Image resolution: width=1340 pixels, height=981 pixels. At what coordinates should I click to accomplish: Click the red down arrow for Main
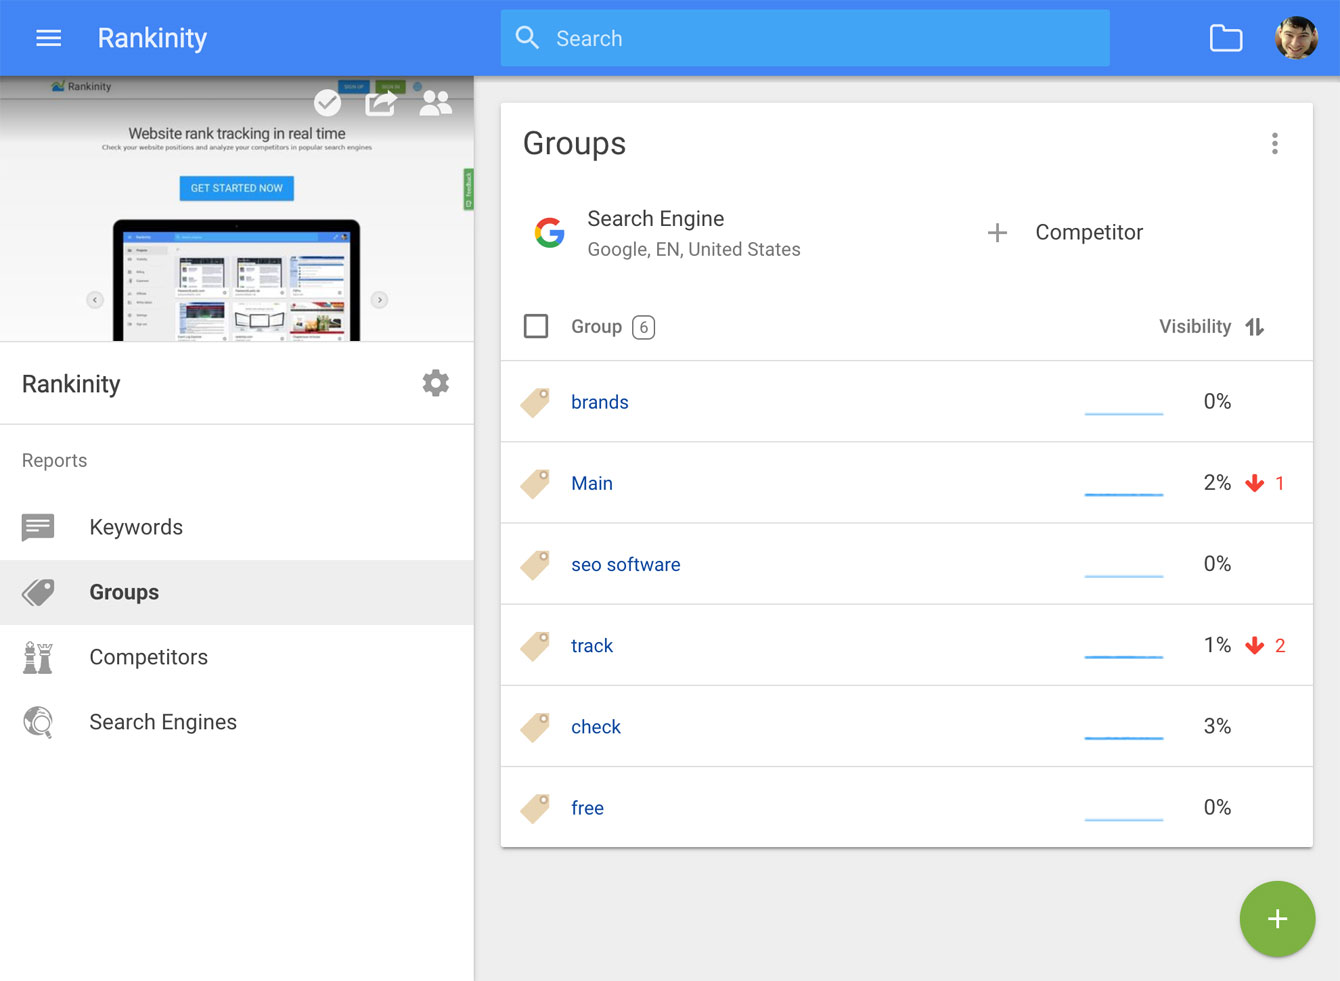pyautogui.click(x=1254, y=484)
